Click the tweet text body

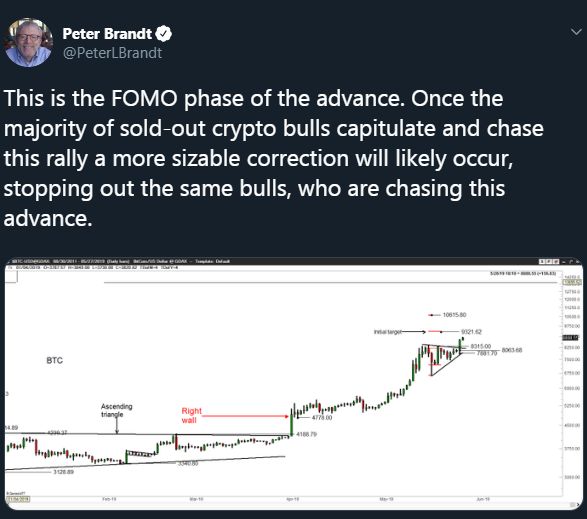(x=273, y=158)
